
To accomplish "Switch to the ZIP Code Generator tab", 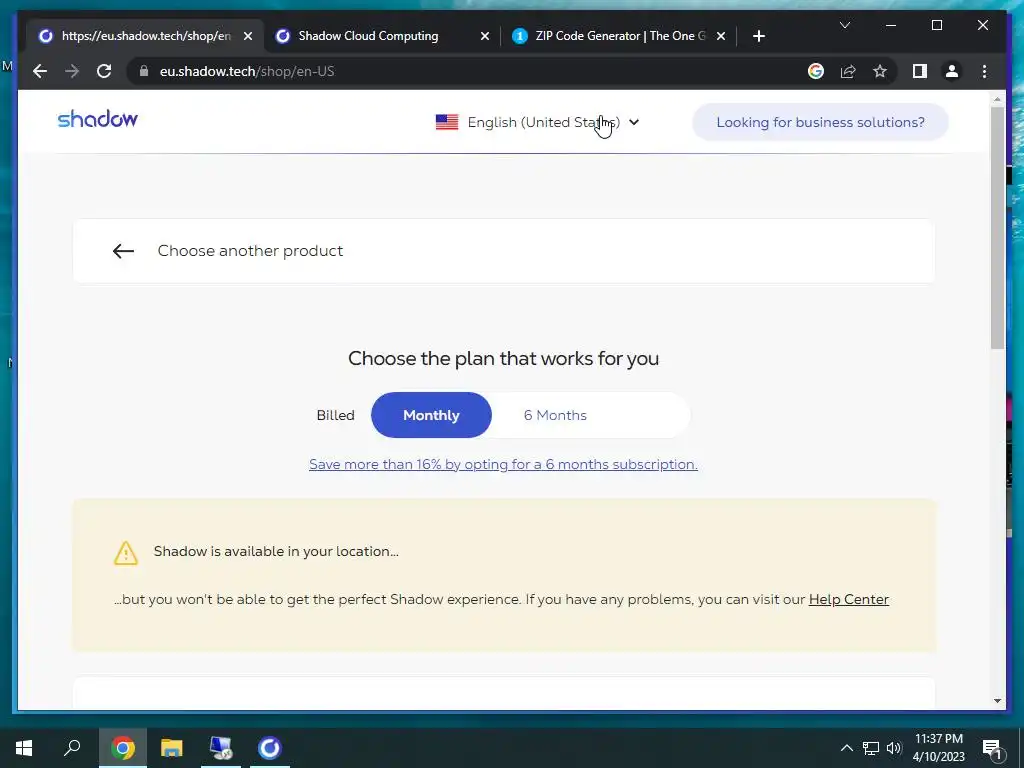I will click(611, 36).
